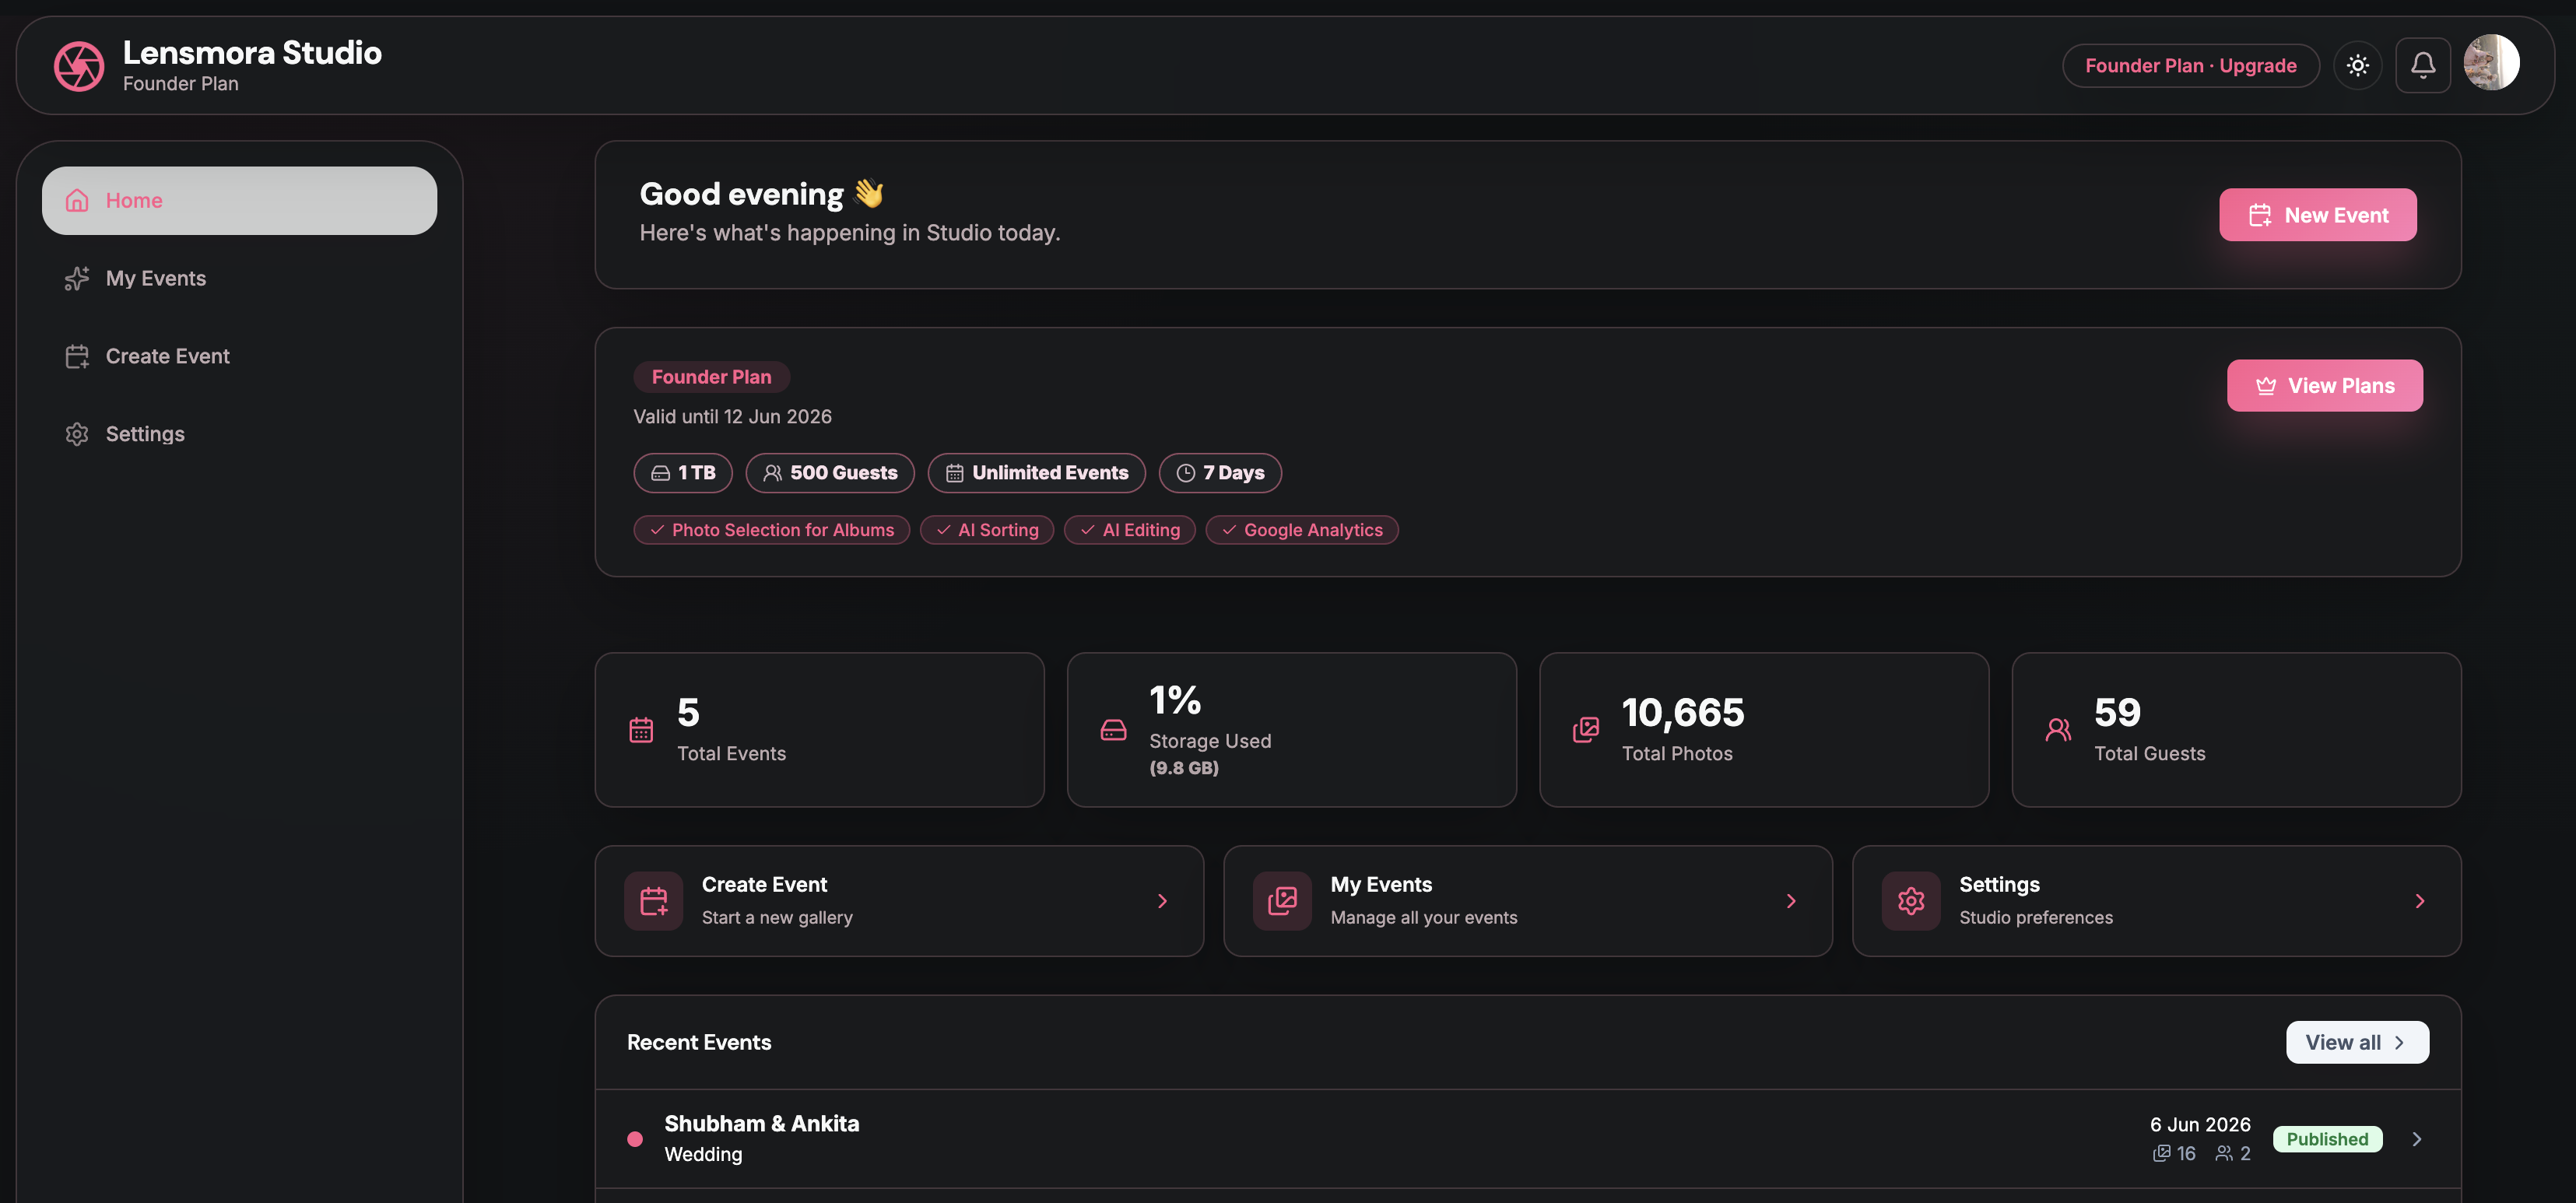Screen dimensions: 2576x1203
Task: Click the 500 Guests chip
Action: pyautogui.click(x=830, y=473)
